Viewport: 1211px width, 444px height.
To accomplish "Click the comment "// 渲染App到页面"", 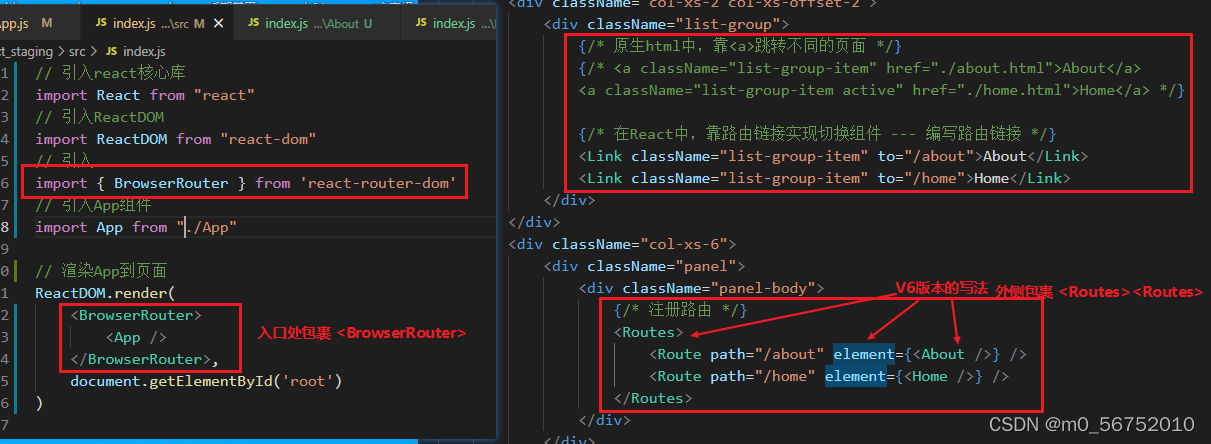I will 101,271.
